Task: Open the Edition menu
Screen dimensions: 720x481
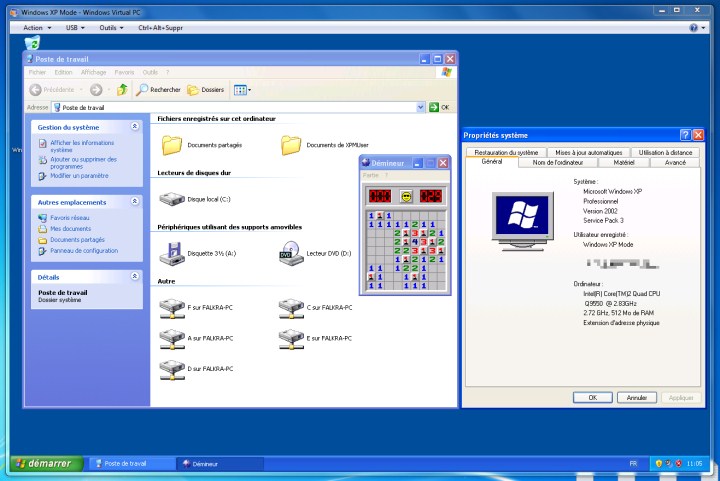Action: tap(63, 73)
